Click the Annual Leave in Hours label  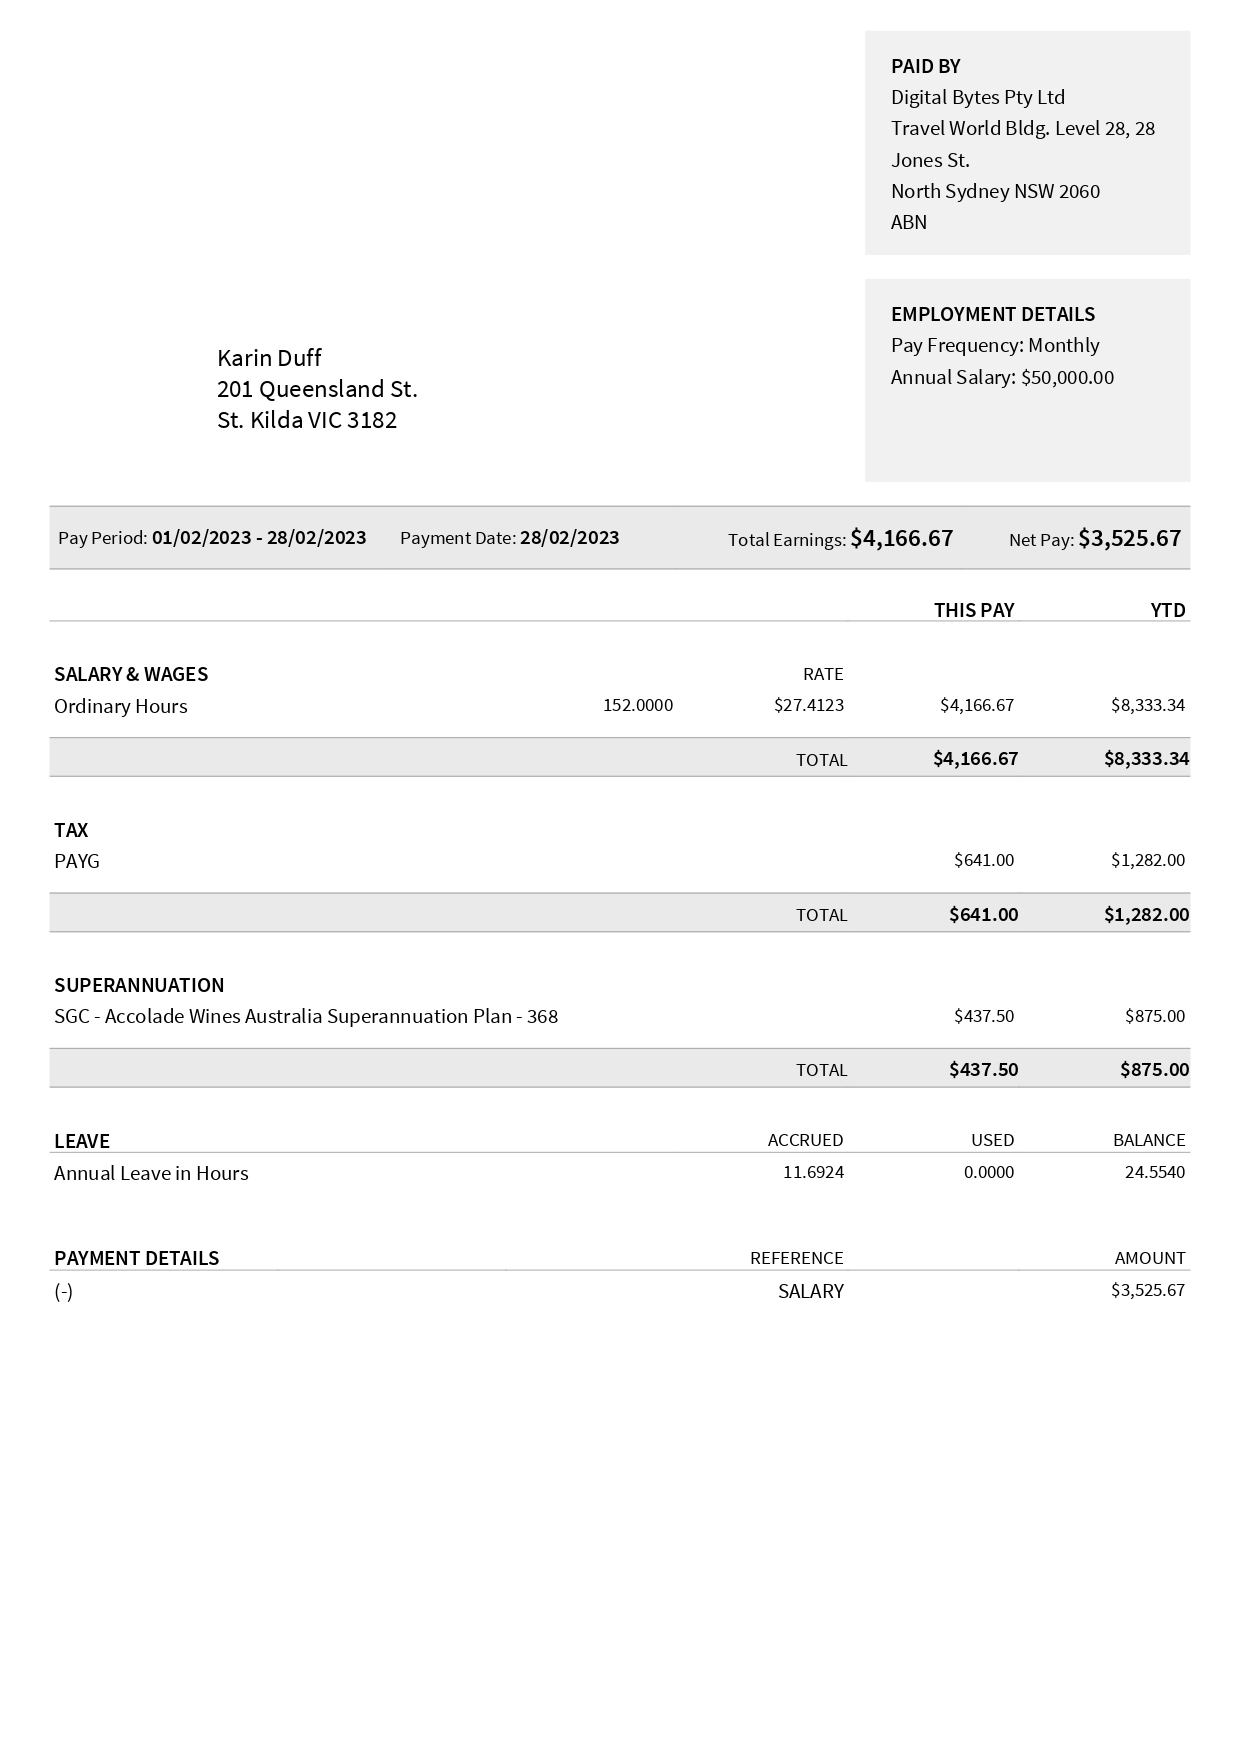pos(151,1173)
